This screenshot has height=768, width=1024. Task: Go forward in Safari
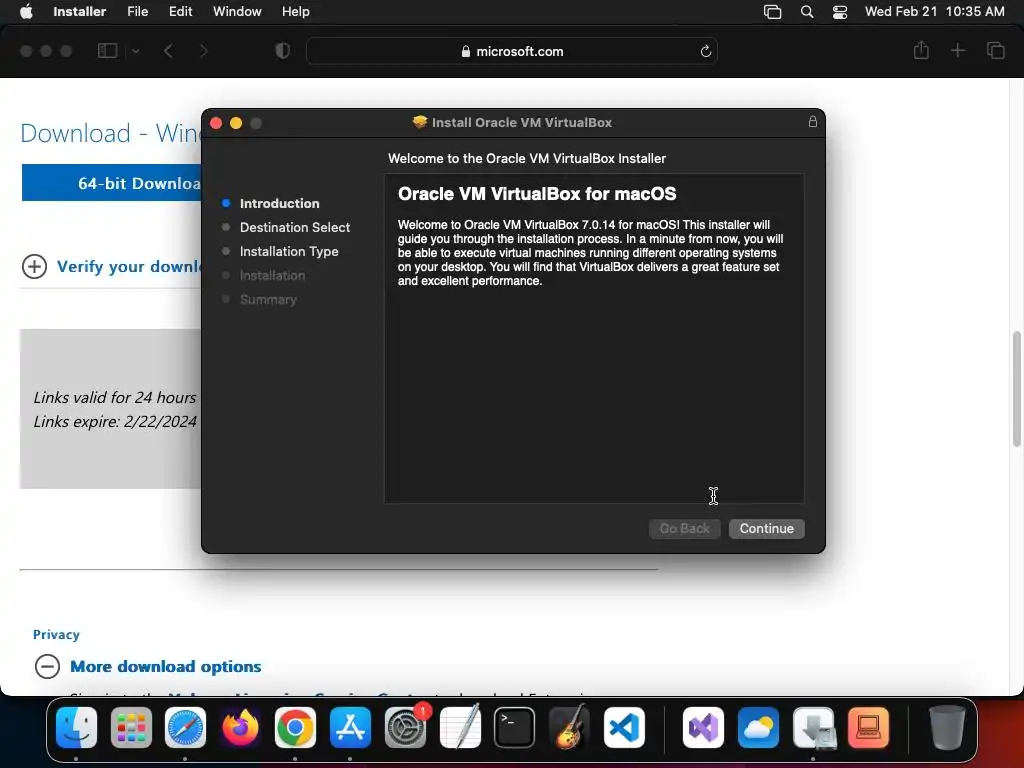203,51
